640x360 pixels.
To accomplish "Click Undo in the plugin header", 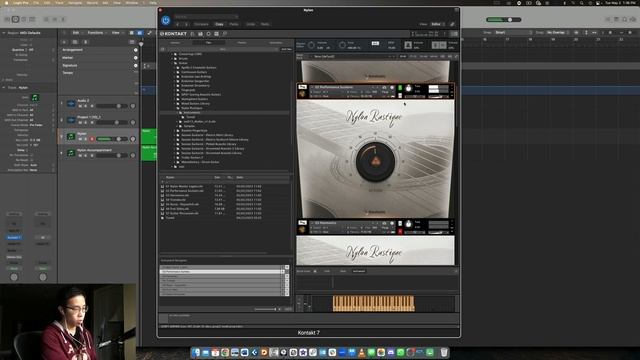I will coord(251,24).
